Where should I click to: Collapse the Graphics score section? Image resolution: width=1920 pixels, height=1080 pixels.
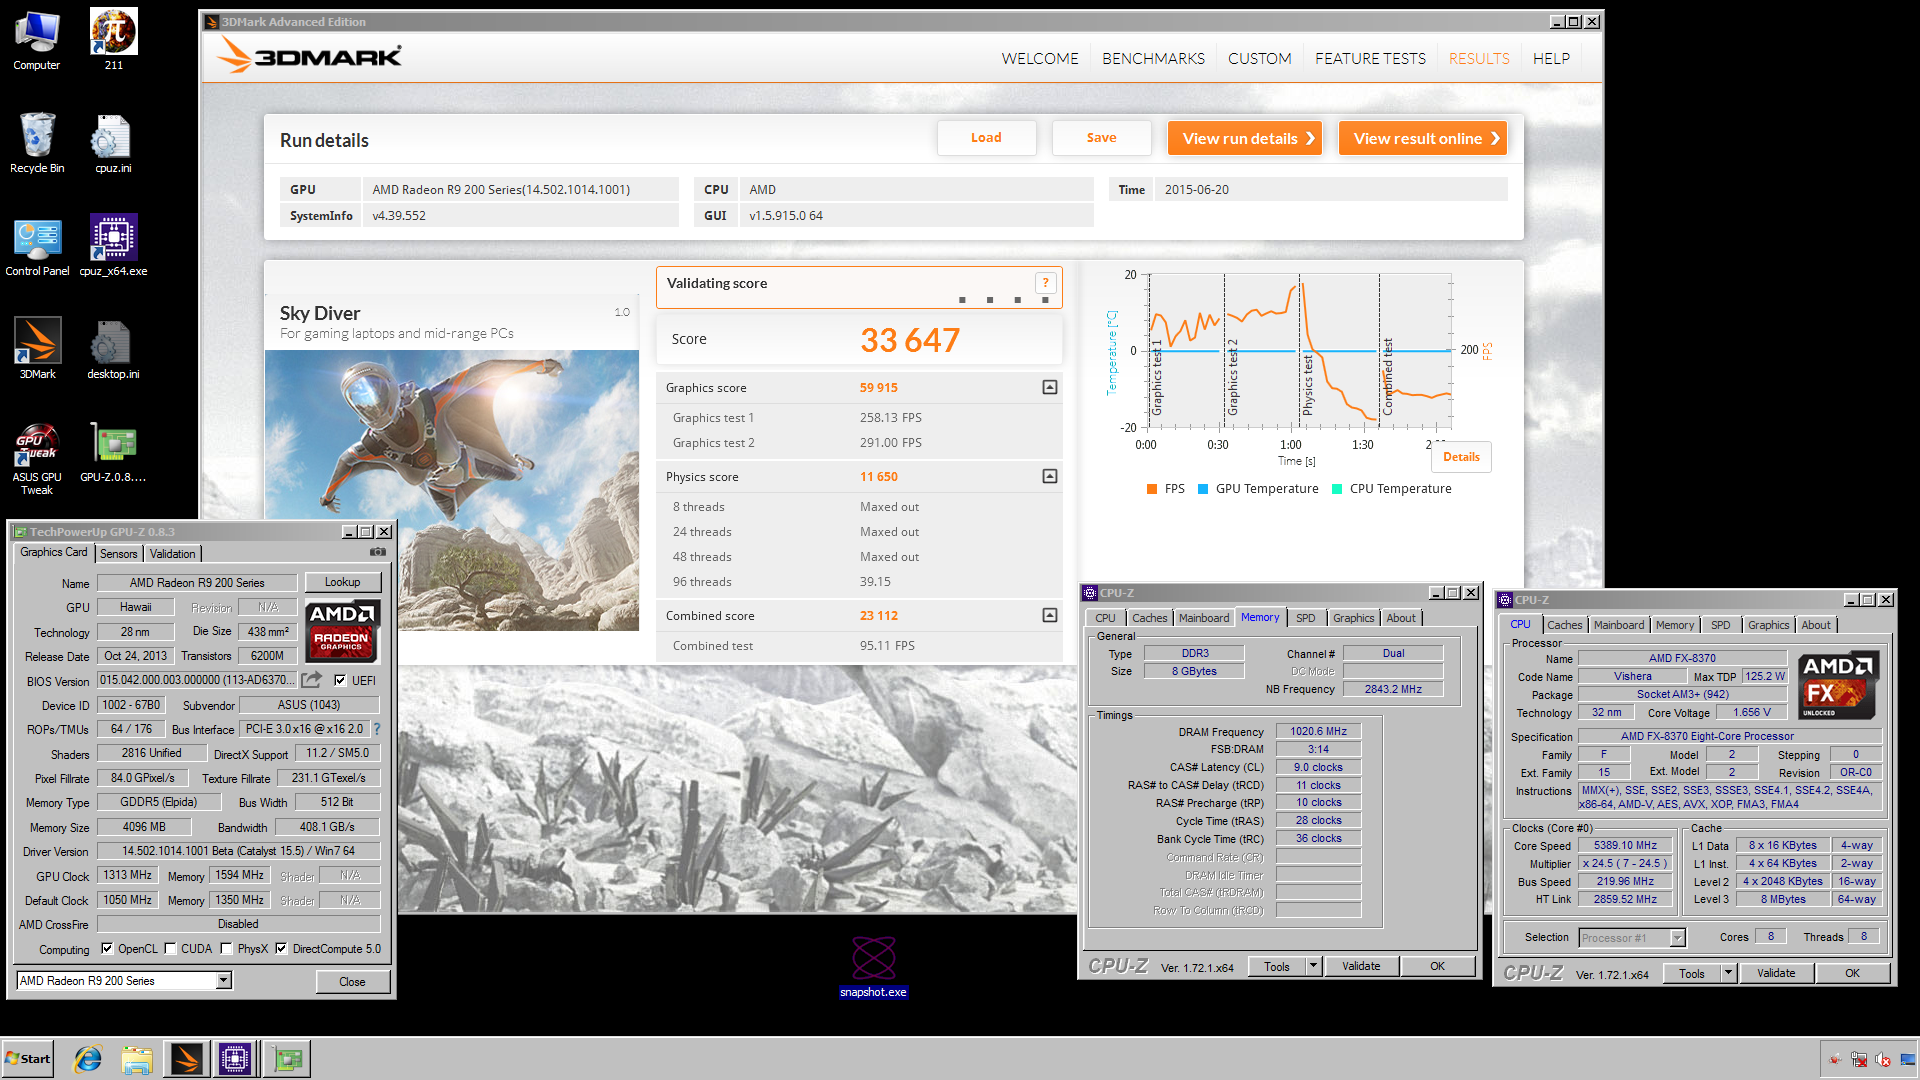[x=1050, y=387]
